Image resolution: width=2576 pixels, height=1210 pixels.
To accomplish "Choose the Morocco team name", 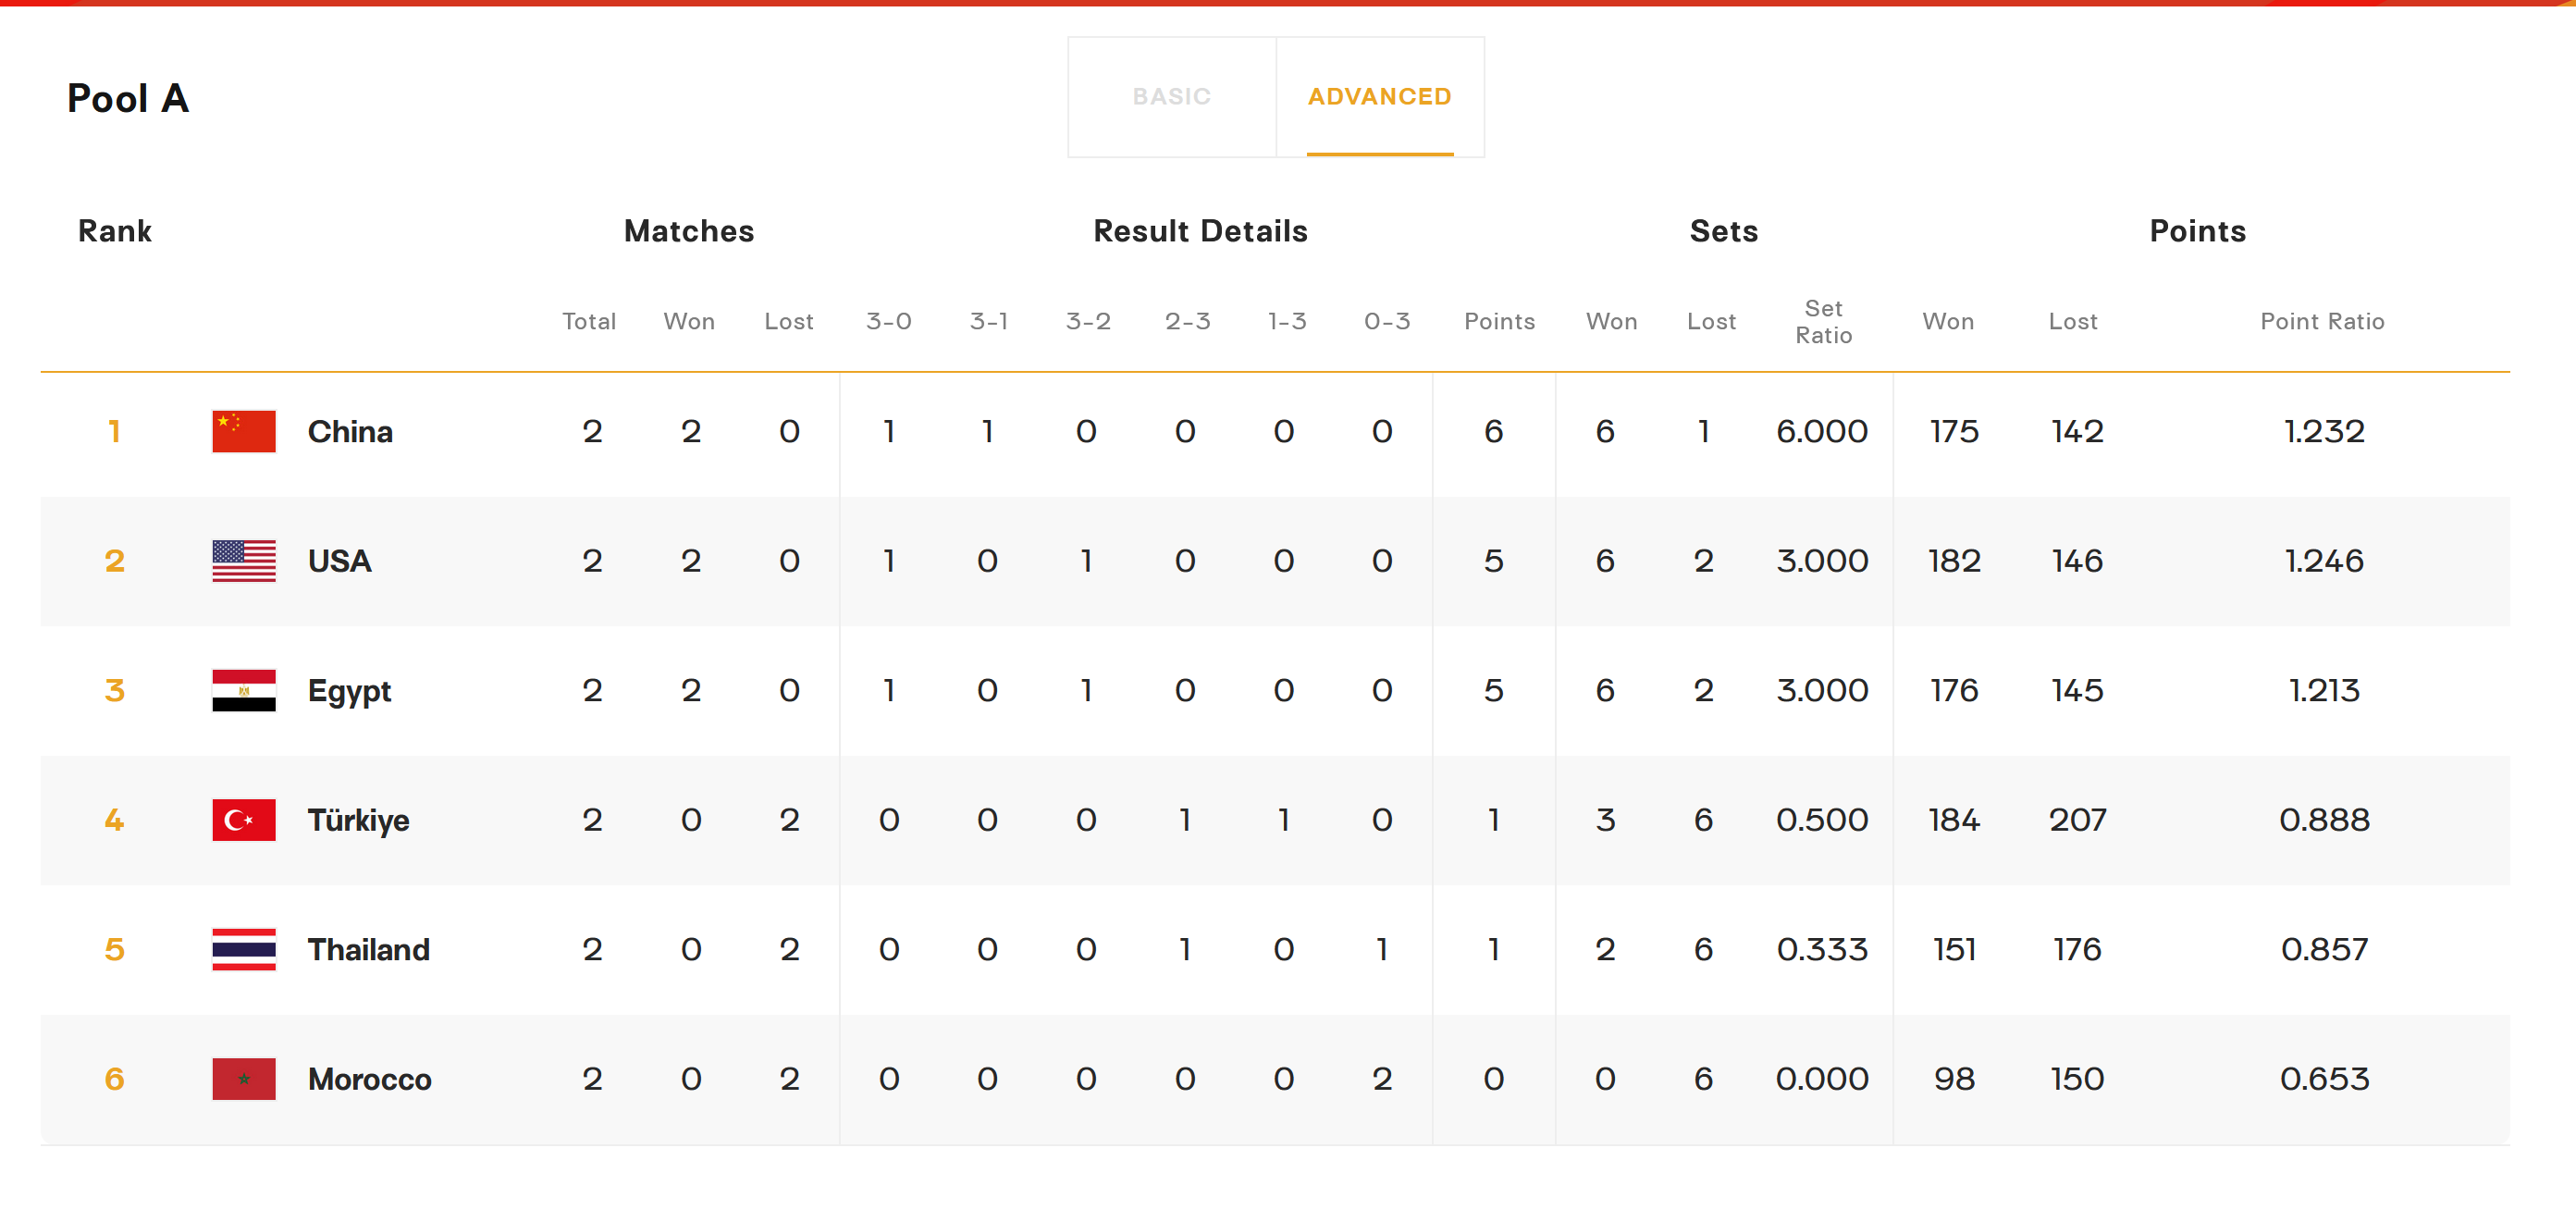I will click(x=369, y=1079).
